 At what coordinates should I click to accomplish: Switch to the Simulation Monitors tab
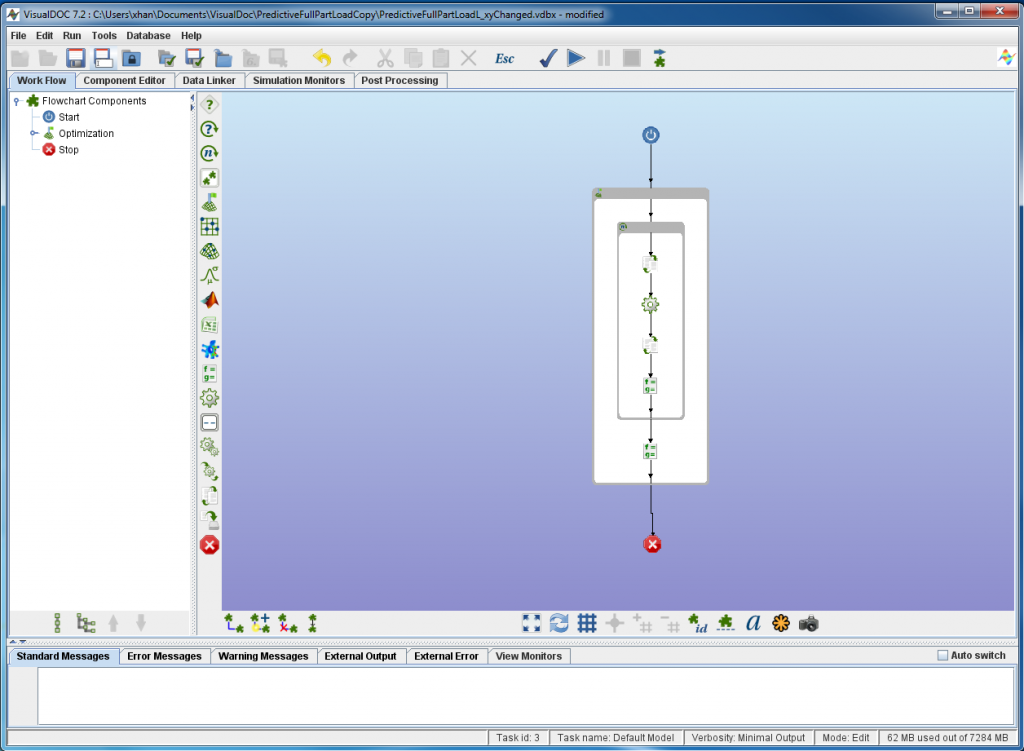point(298,80)
